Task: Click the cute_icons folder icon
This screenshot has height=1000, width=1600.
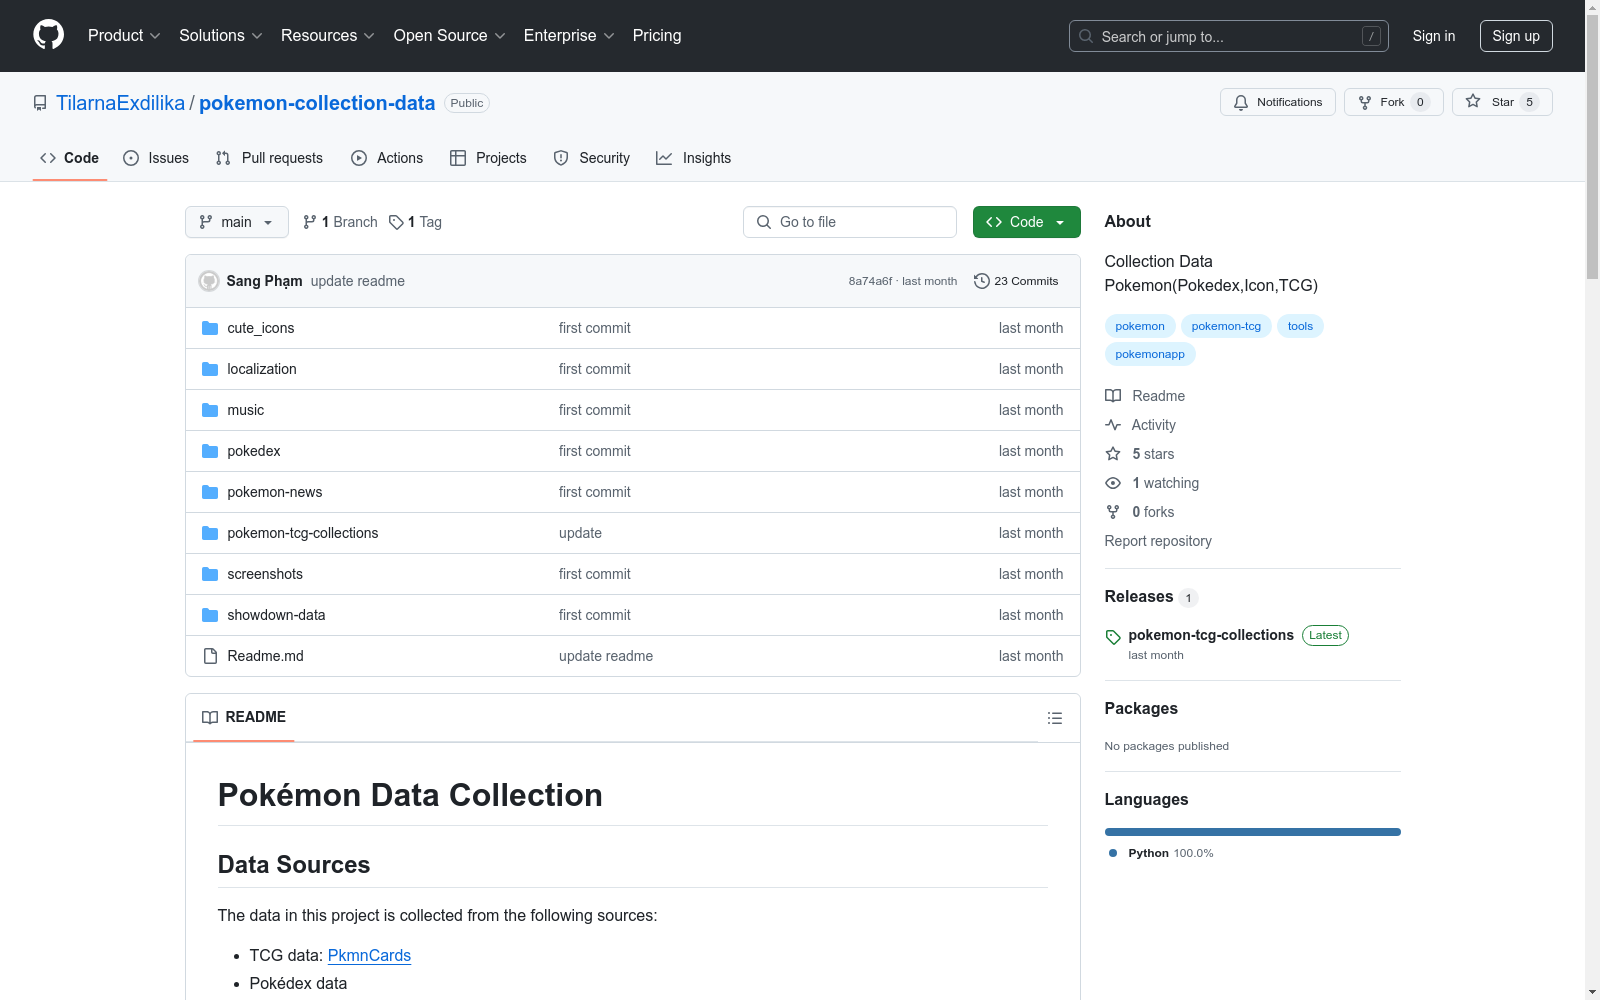Action: click(x=210, y=328)
